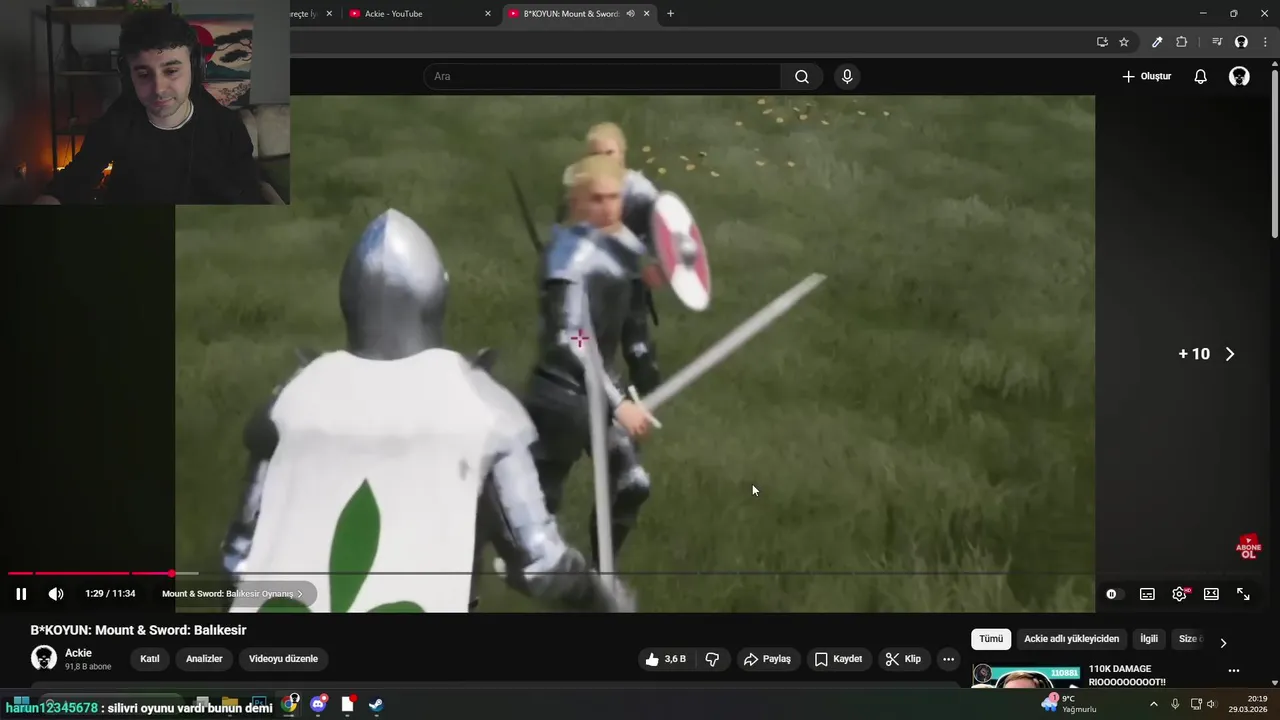
Task: Open the system volume tray icon
Action: coord(1211,704)
